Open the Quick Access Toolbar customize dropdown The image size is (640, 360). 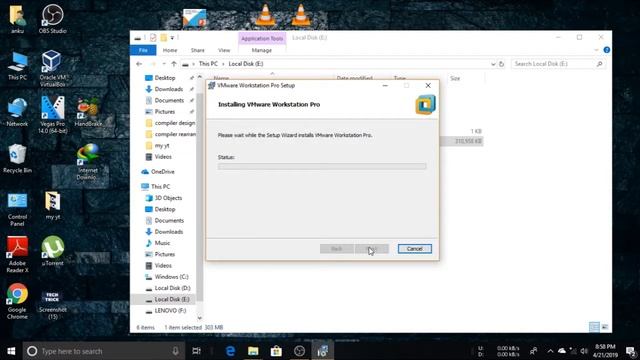[172, 38]
